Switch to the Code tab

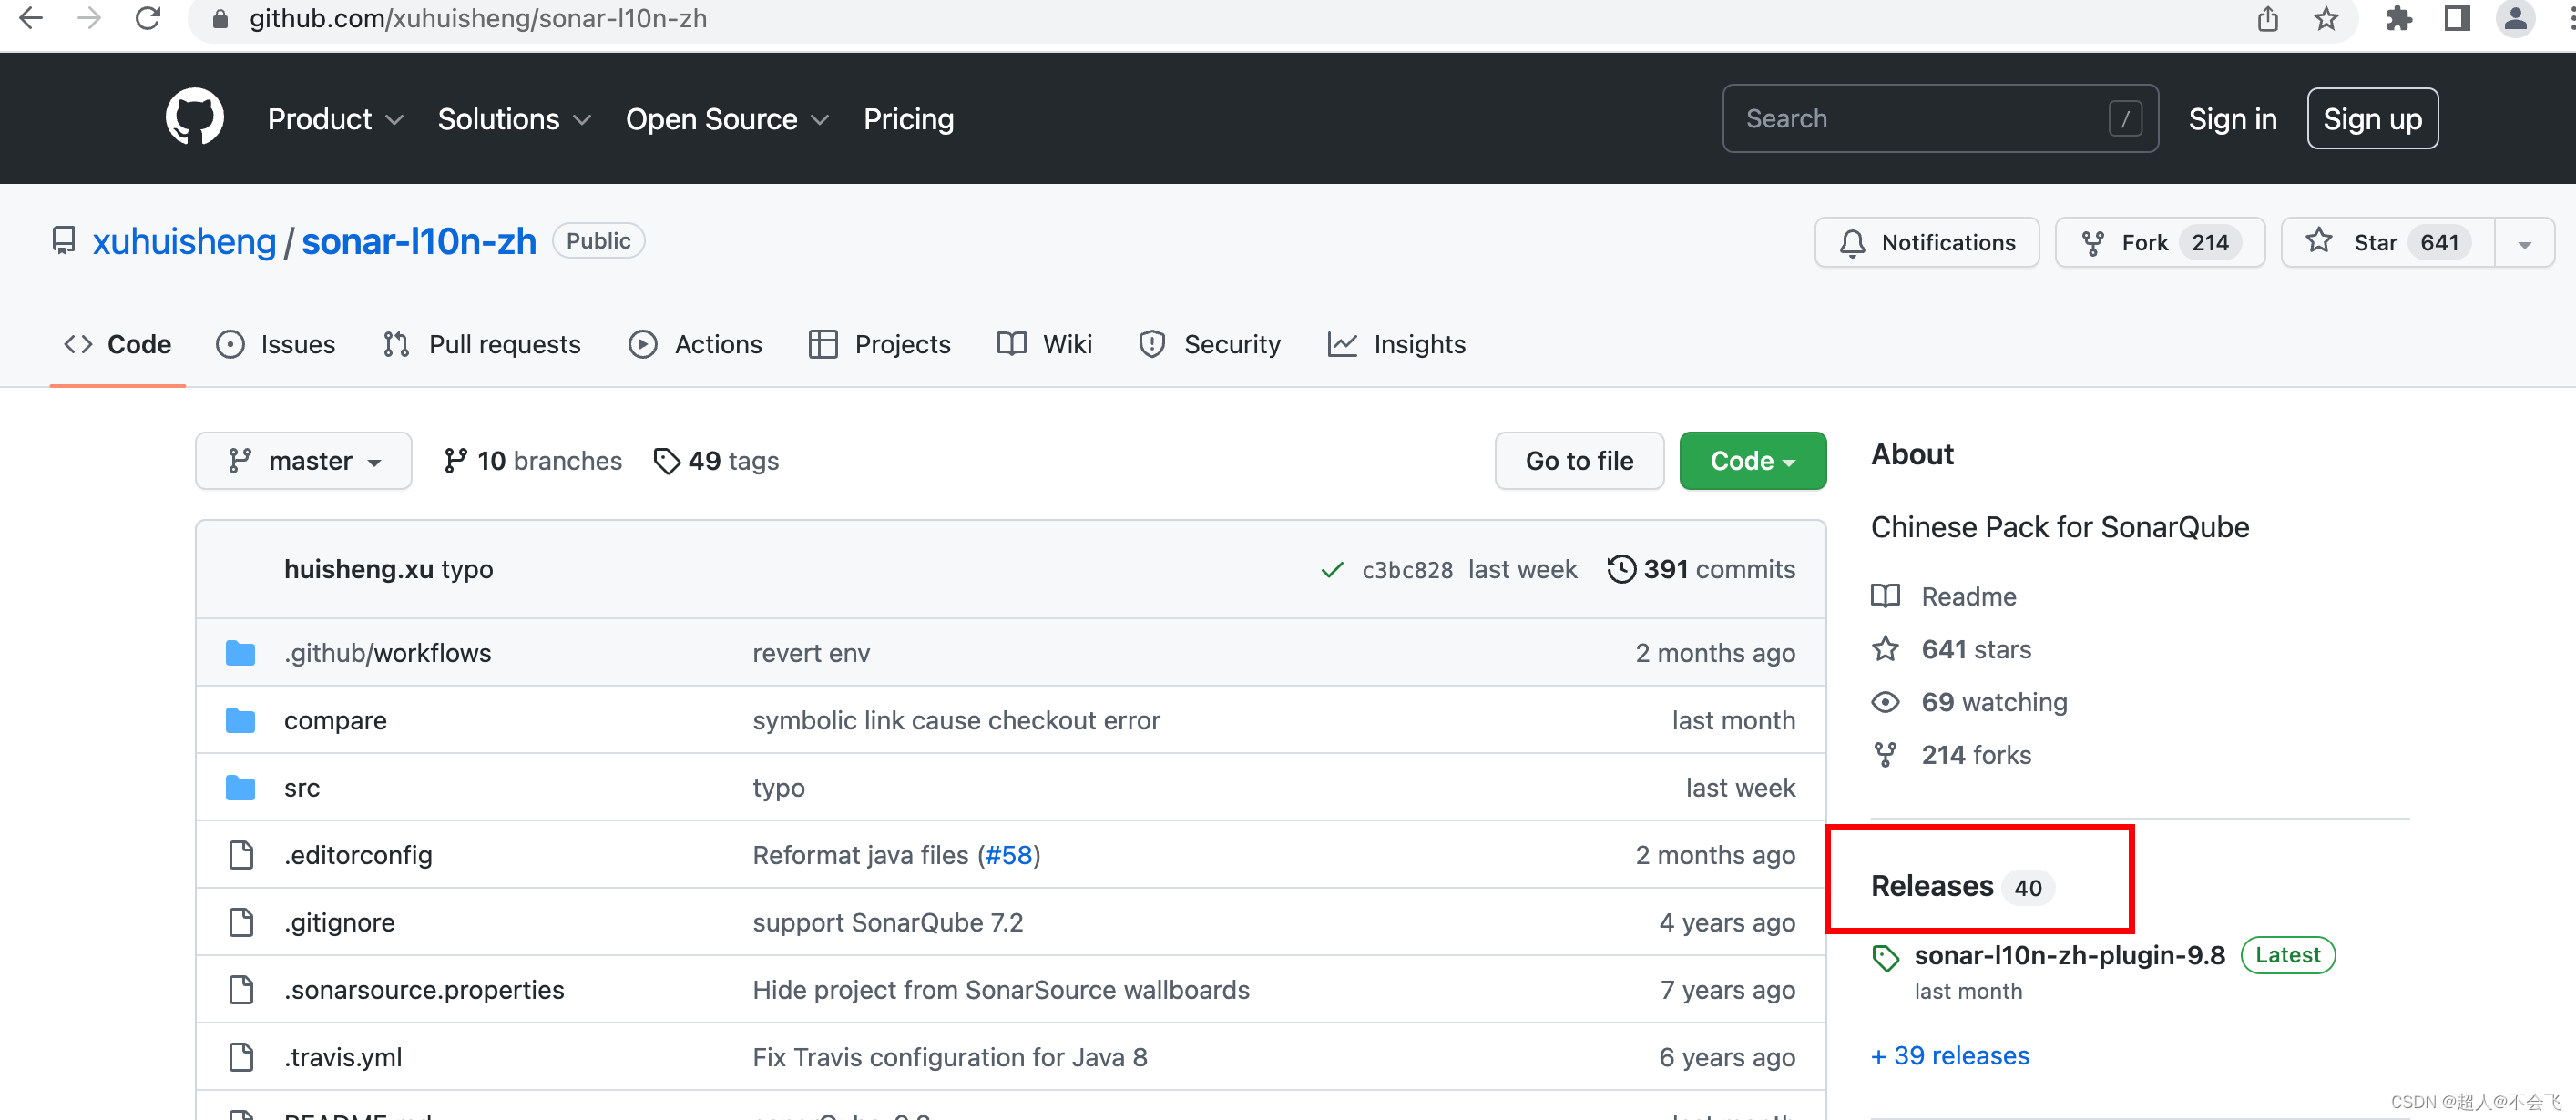(x=117, y=344)
